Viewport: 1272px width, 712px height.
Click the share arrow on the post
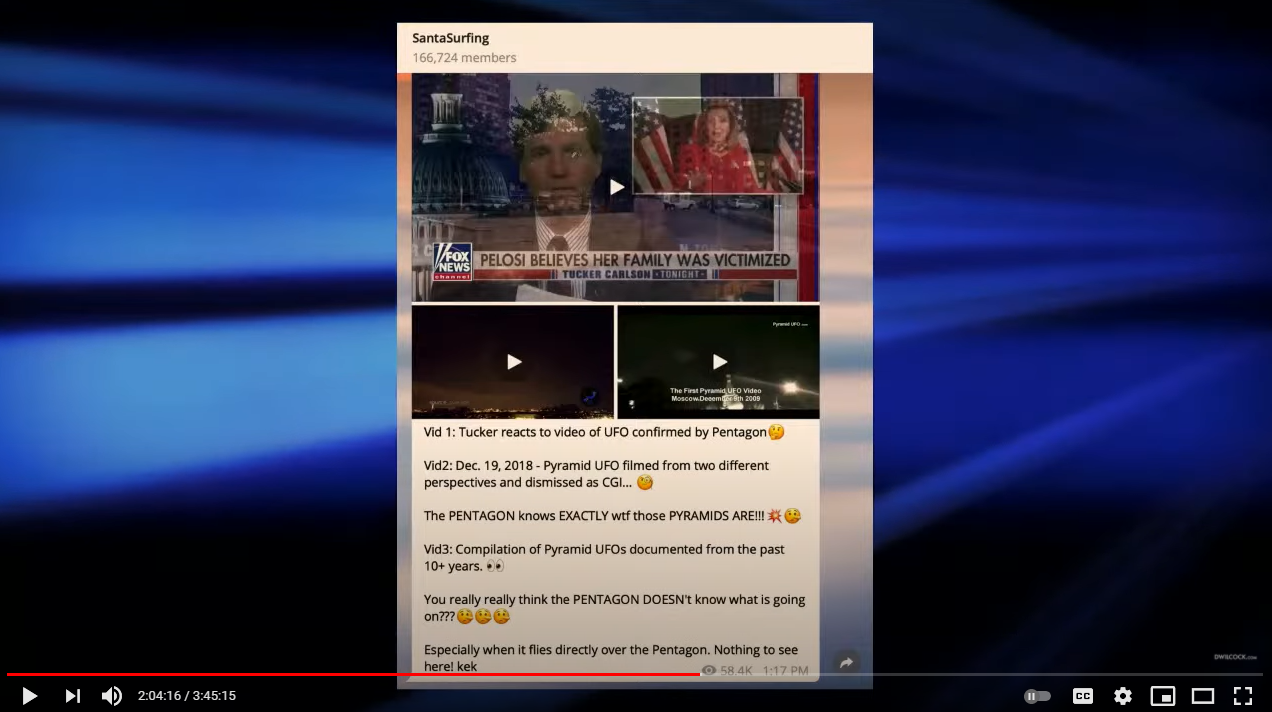[x=846, y=663]
